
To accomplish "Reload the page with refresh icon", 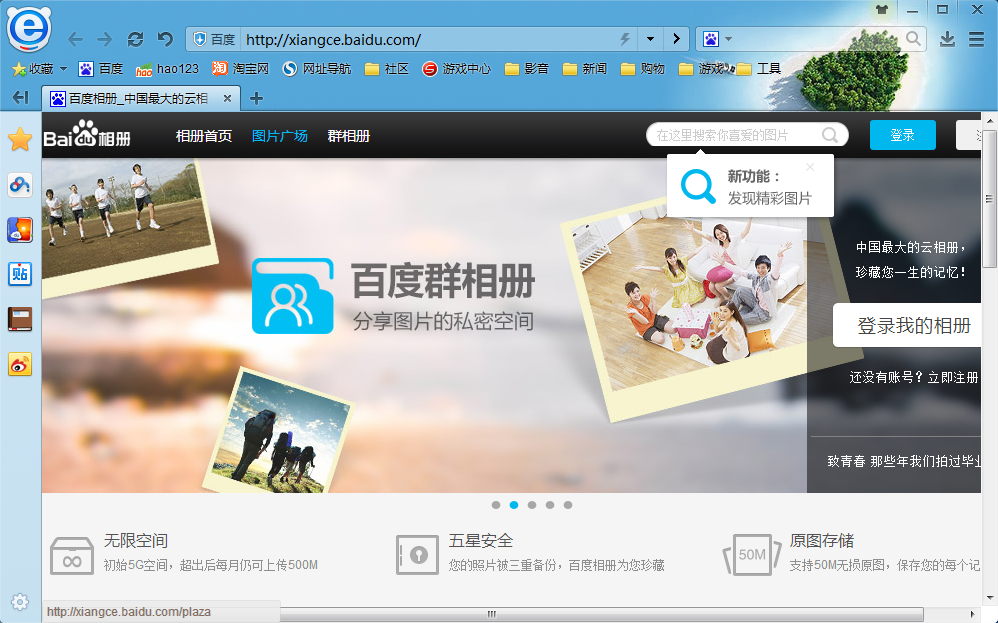I will 135,39.
